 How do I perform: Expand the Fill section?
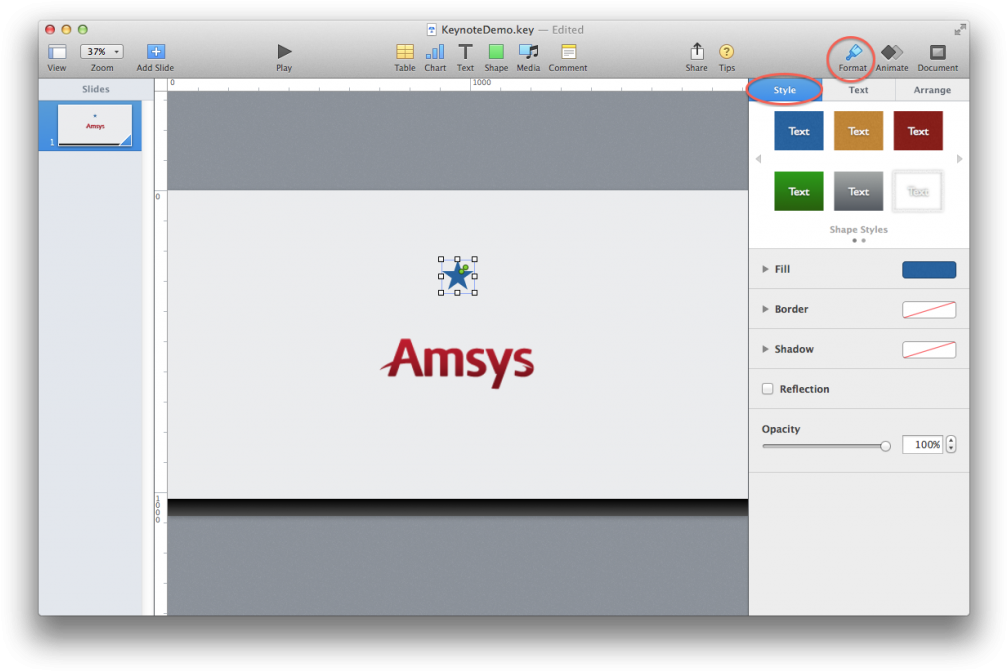(766, 269)
